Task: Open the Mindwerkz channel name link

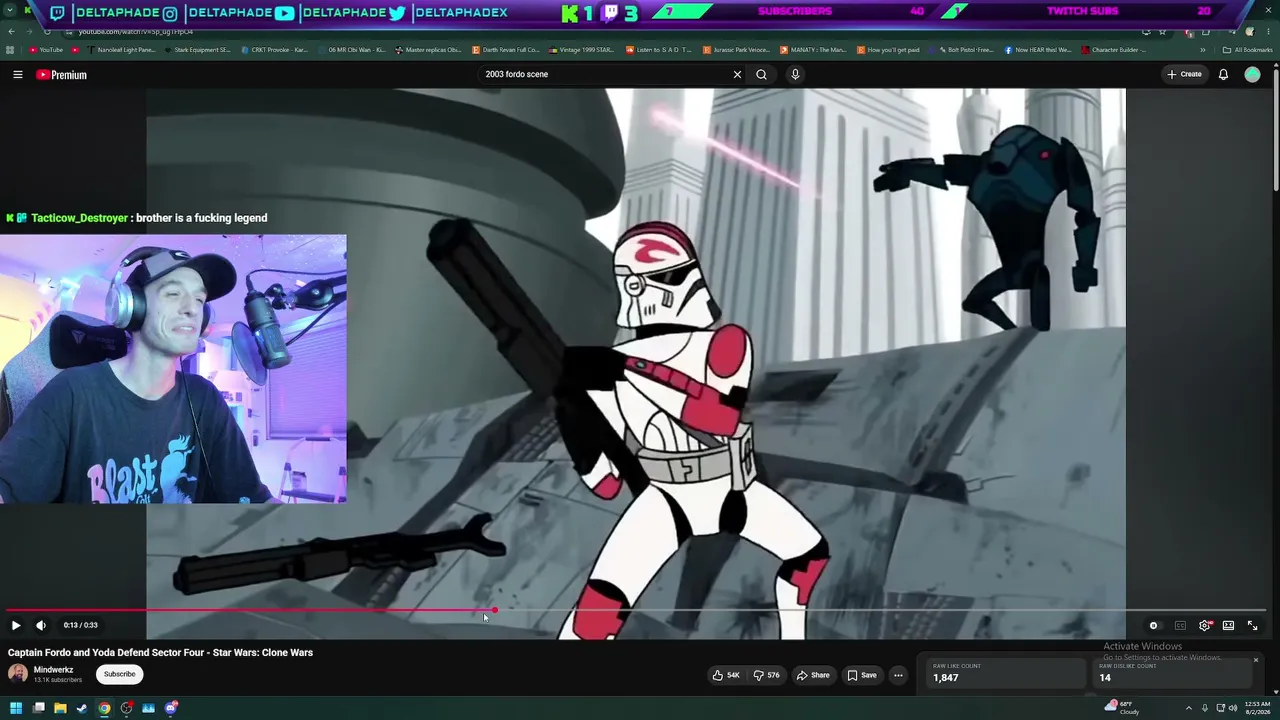Action: [53, 670]
